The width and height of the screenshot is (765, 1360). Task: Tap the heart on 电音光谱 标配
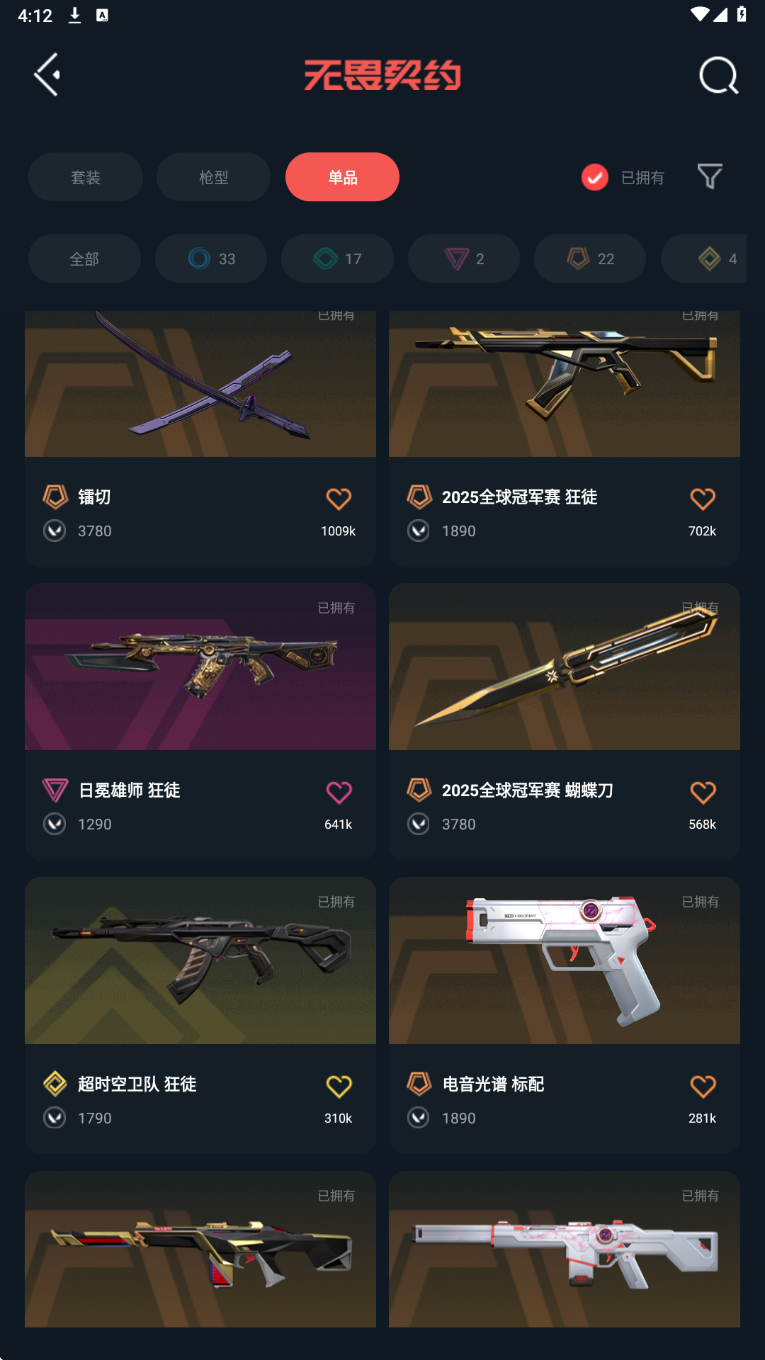point(703,1086)
